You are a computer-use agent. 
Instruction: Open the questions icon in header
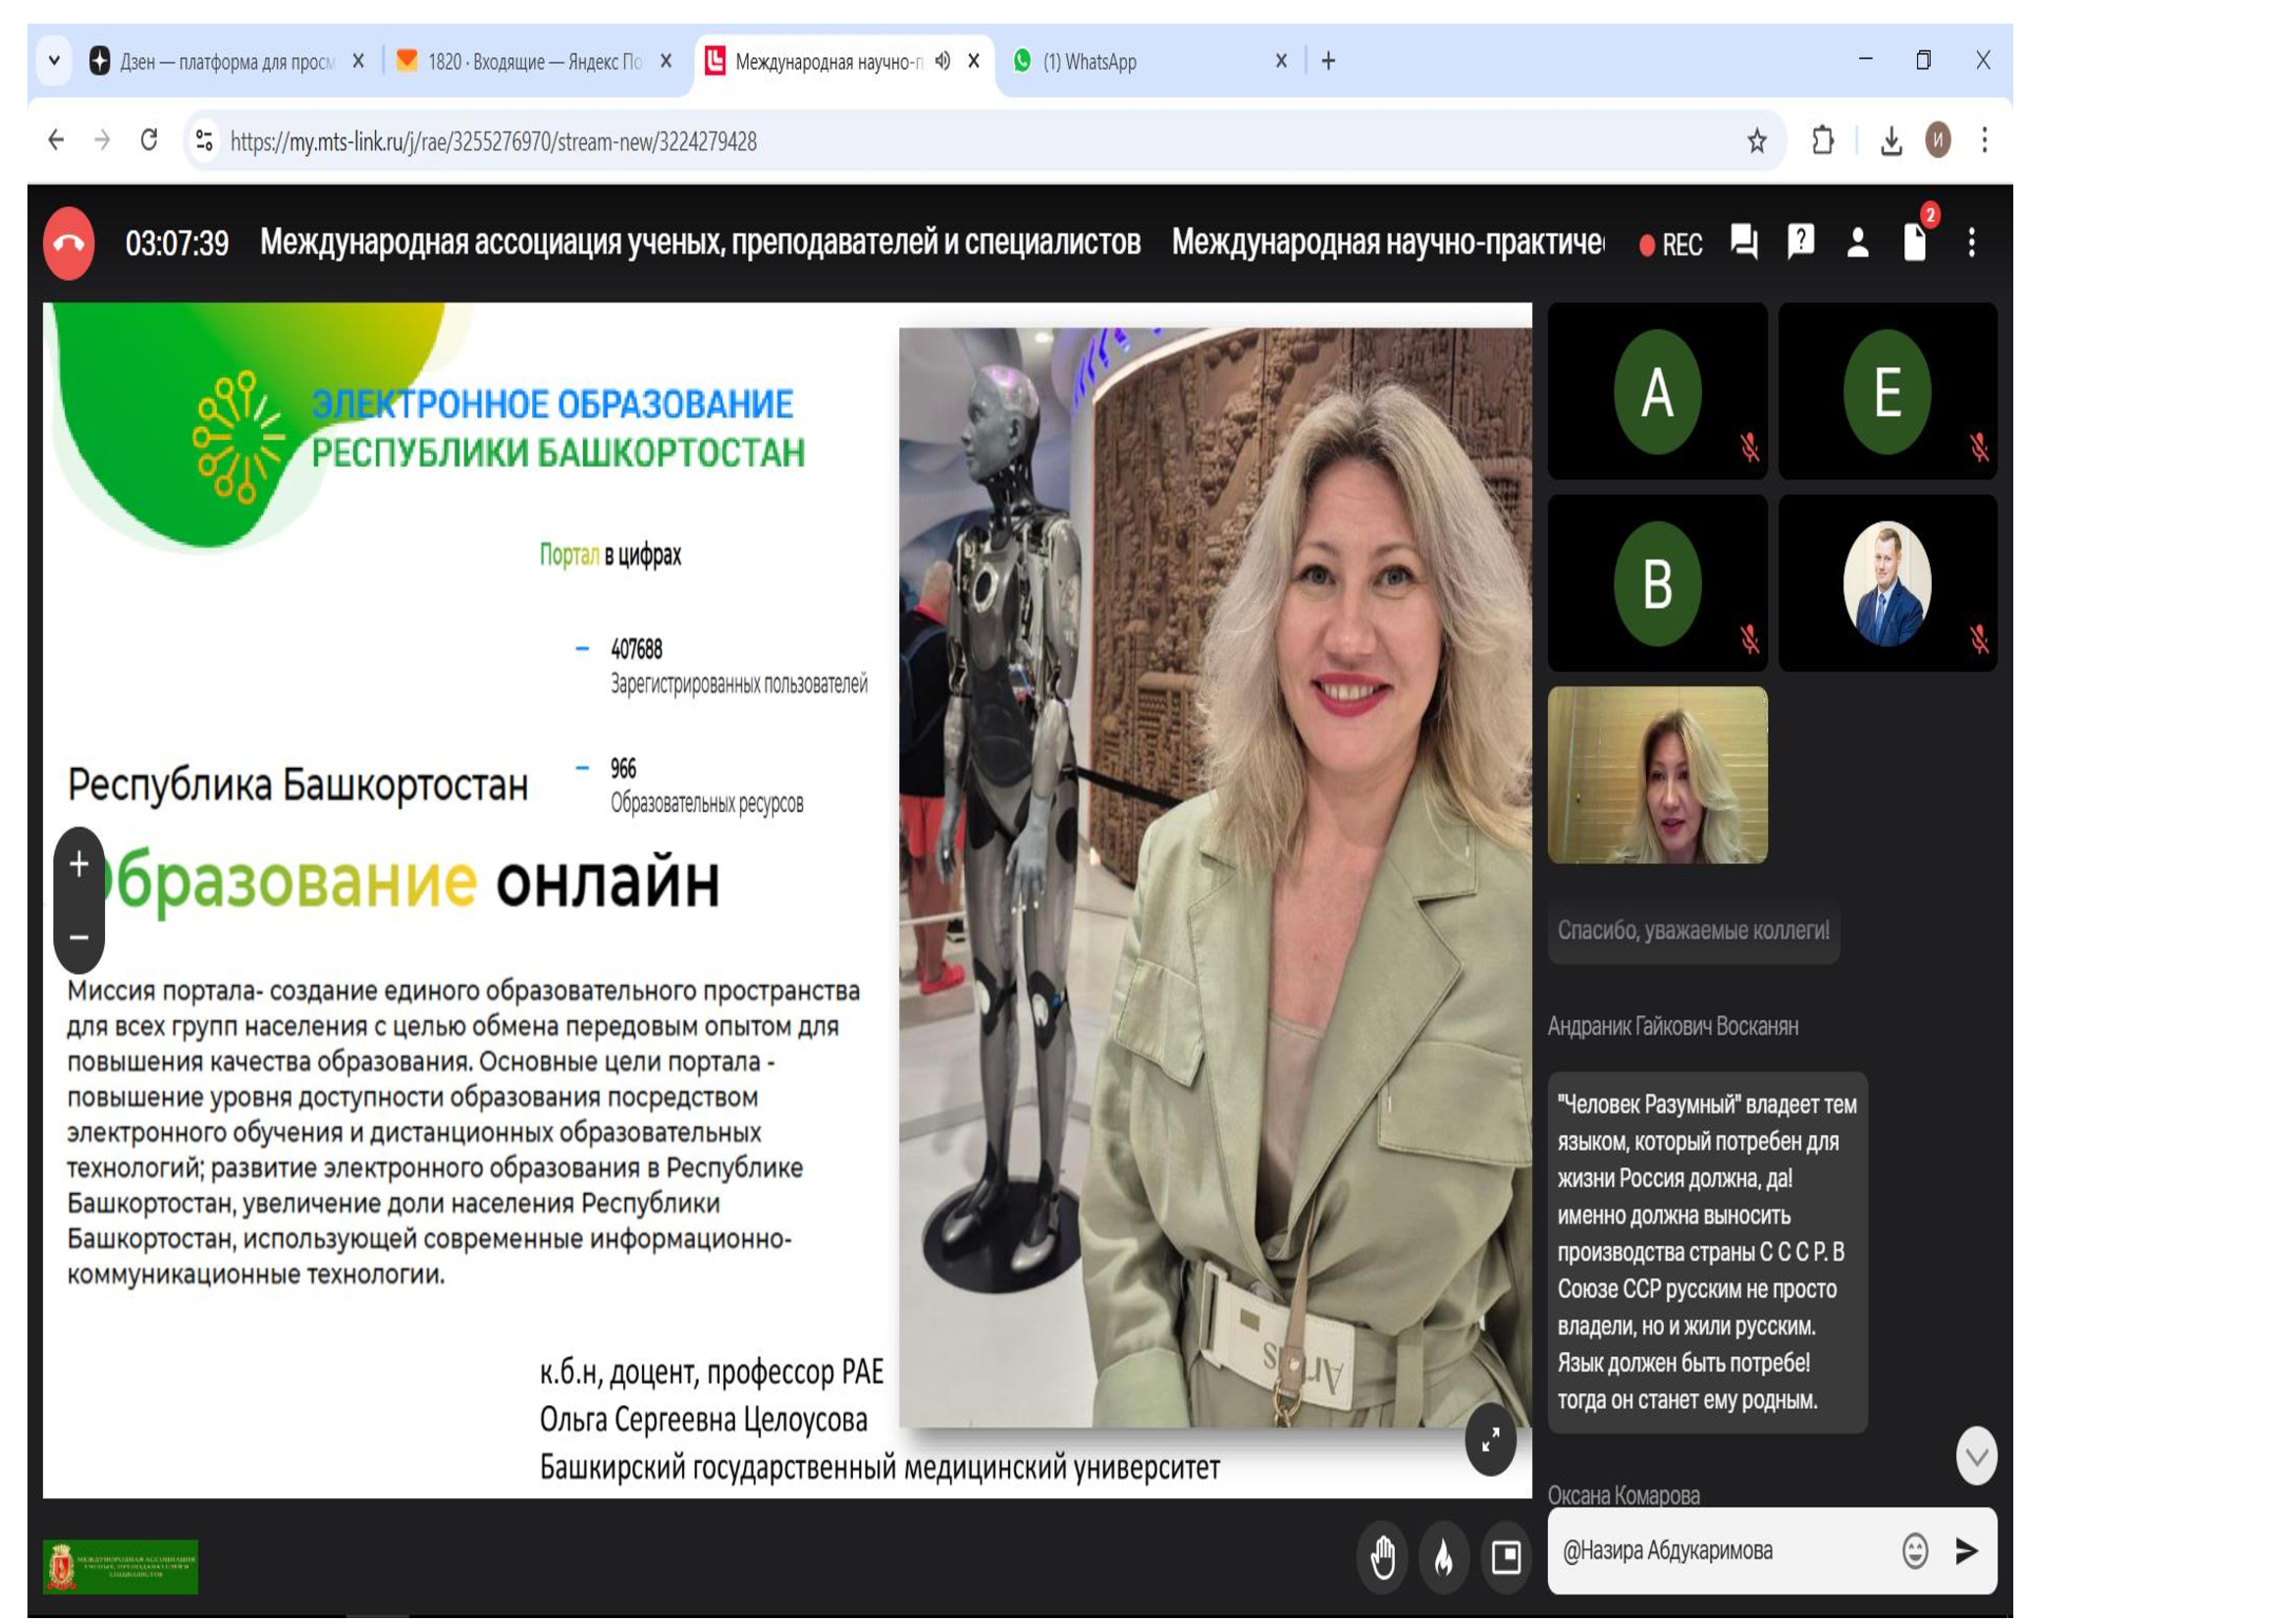click(x=1800, y=243)
